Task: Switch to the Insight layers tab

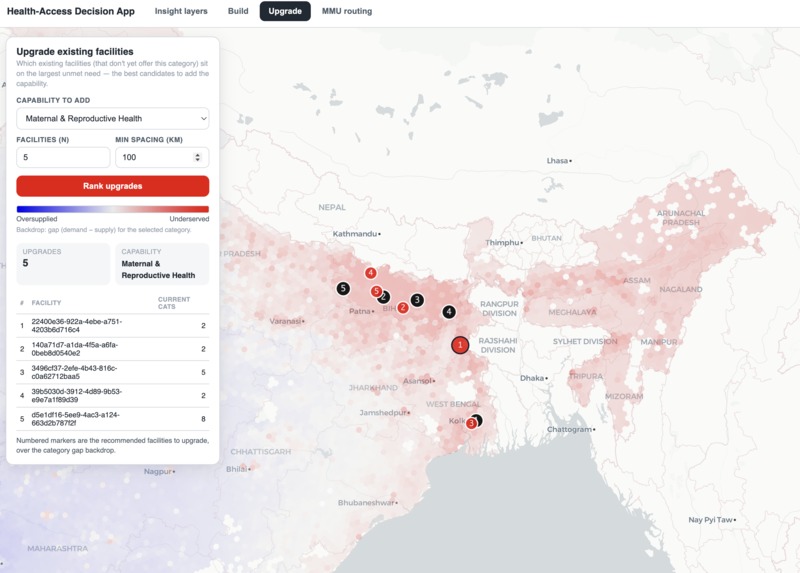Action: (181, 11)
